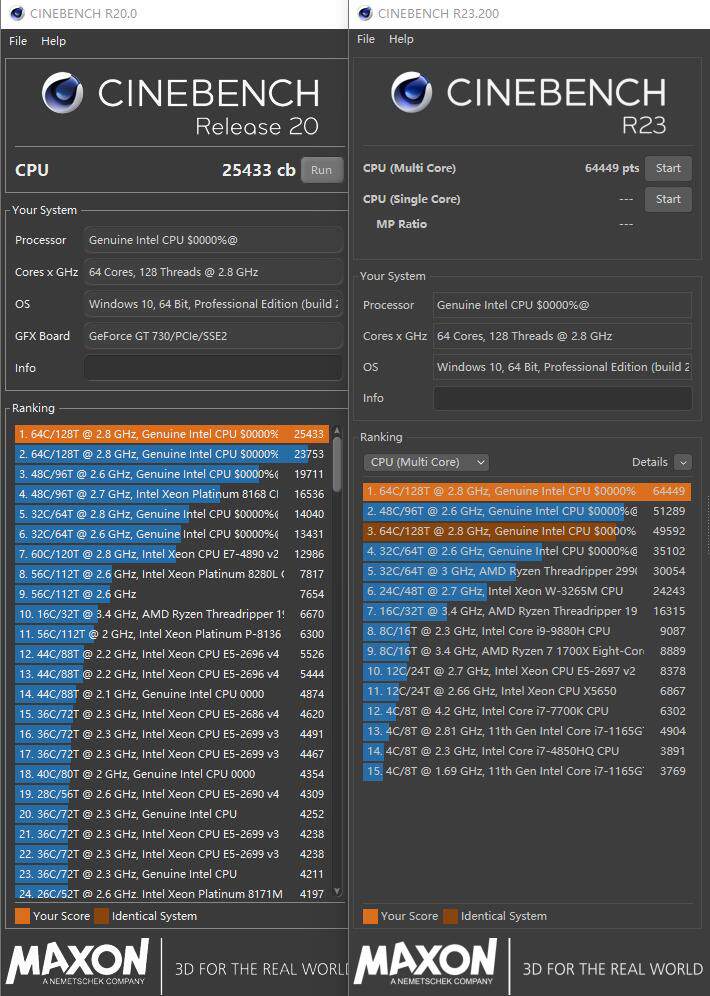This screenshot has height=996, width=710.
Task: Click the scroll-down arrow of R20 ranking list
Action: 337,891
